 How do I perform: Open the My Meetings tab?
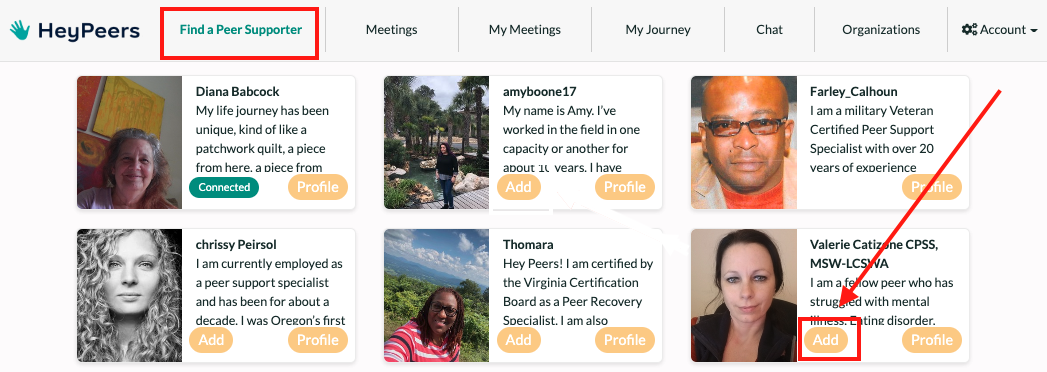(x=525, y=30)
